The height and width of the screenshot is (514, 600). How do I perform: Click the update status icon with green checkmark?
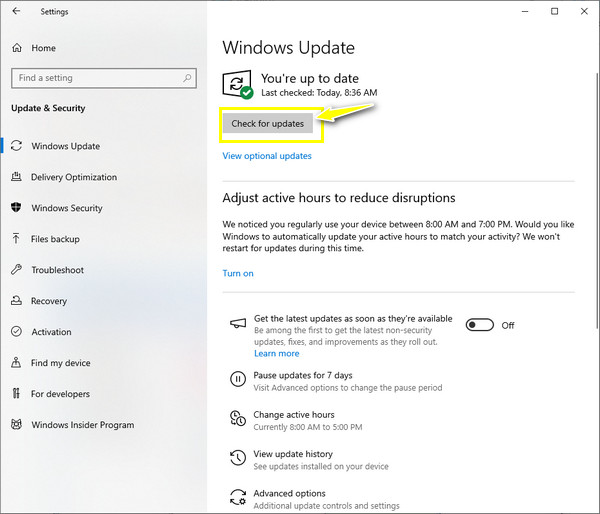coord(237,84)
